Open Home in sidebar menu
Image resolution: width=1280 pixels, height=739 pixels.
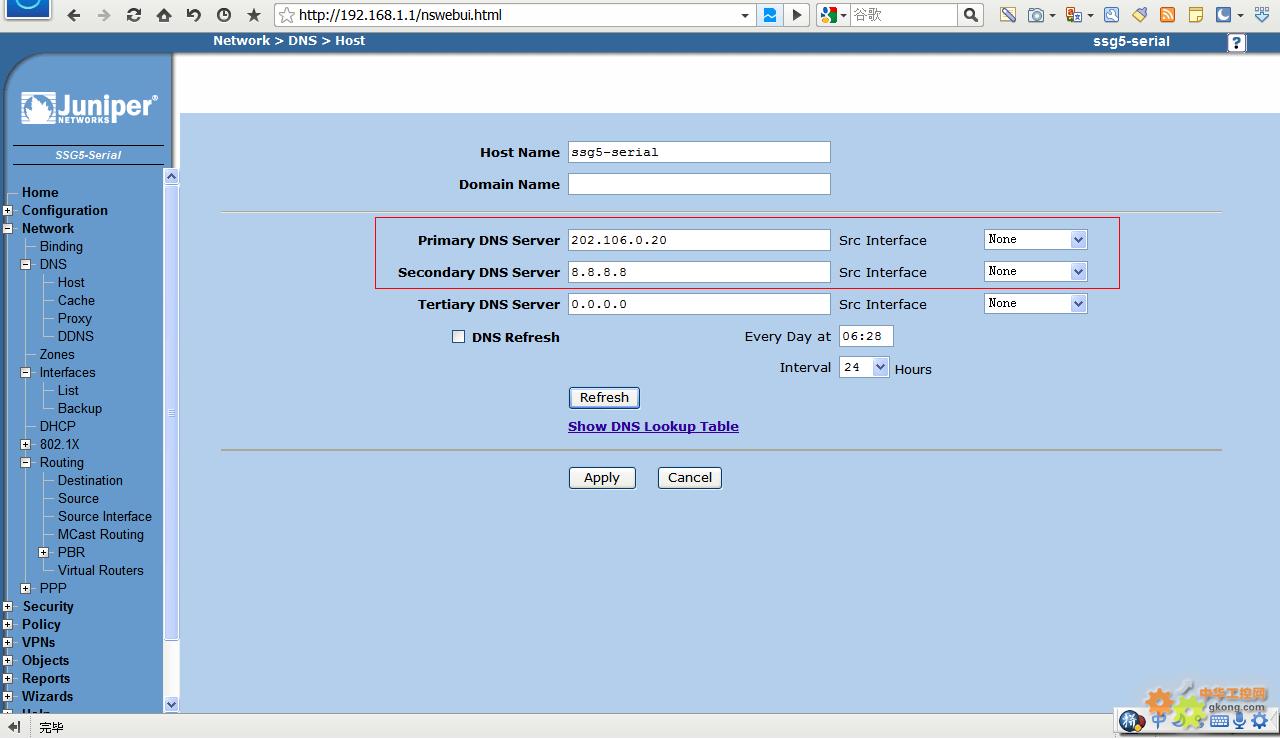(x=40, y=193)
